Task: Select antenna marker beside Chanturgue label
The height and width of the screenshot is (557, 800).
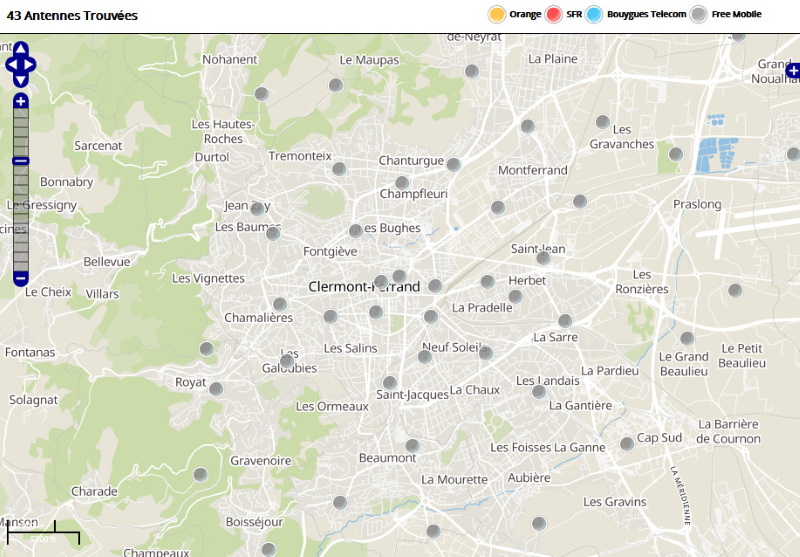Action: 453,164
